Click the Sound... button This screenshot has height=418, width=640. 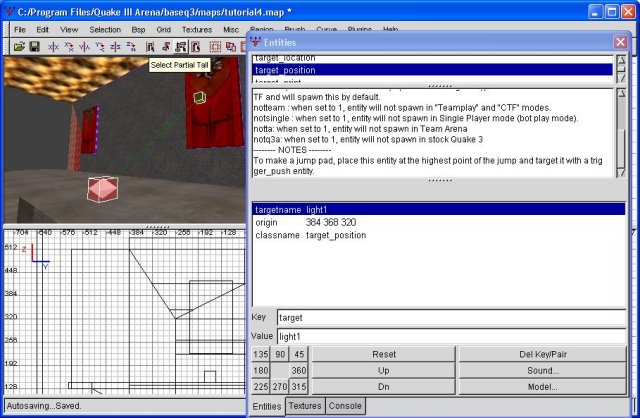pos(543,371)
